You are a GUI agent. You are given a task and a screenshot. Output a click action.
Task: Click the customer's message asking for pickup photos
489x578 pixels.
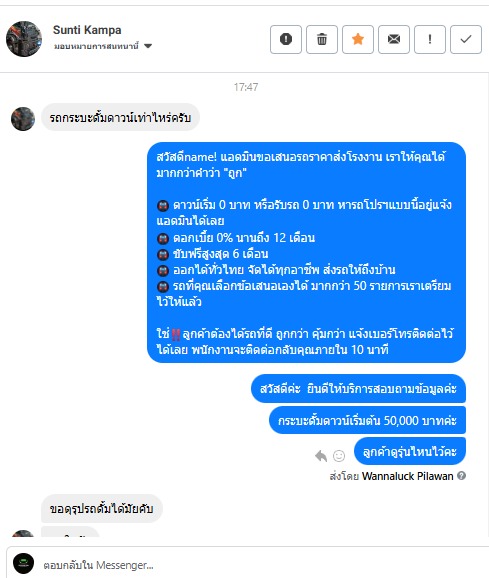point(102,509)
